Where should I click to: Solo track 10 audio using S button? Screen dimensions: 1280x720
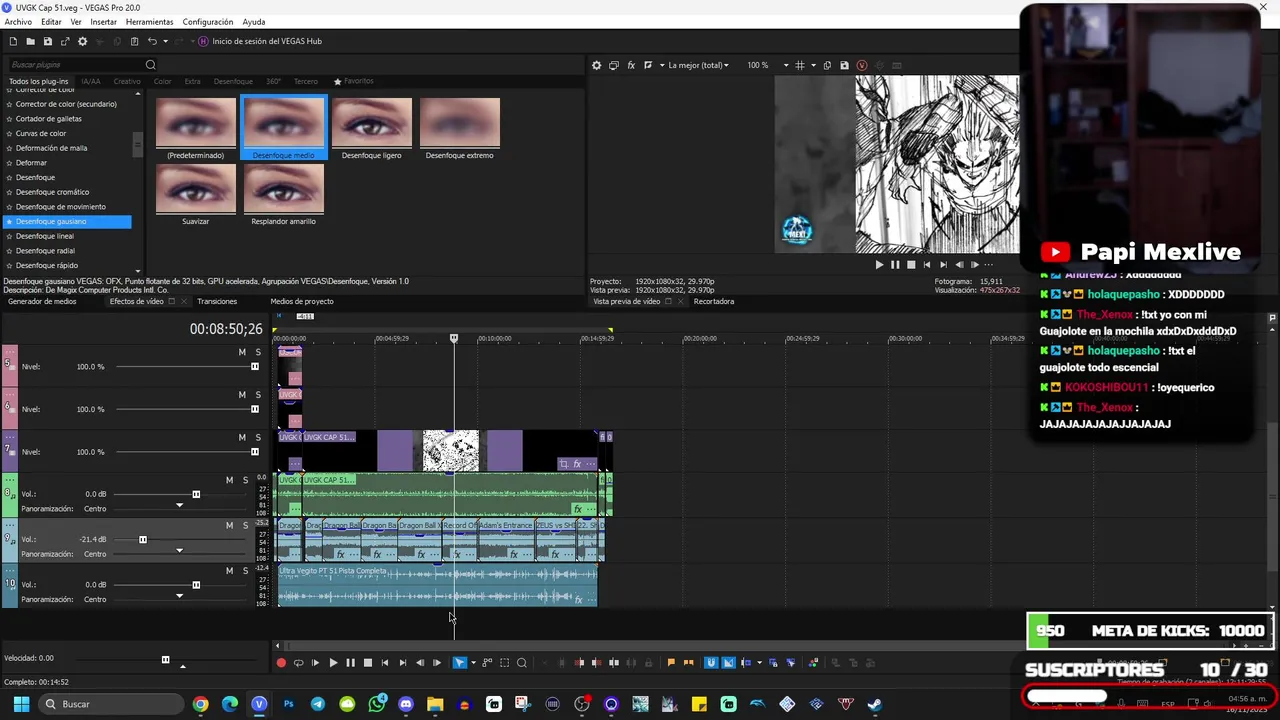pos(245,570)
